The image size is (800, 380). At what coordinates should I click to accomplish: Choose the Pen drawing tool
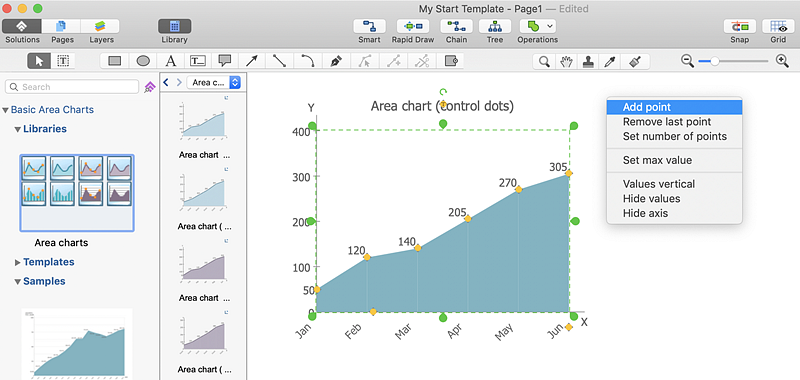tap(336, 62)
